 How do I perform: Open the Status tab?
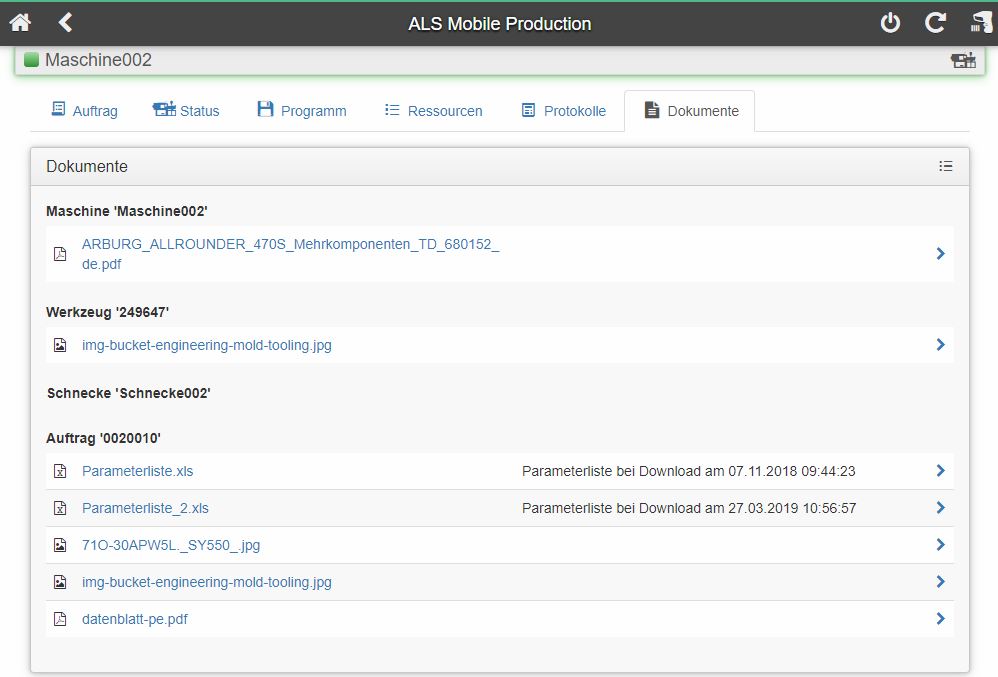click(186, 111)
